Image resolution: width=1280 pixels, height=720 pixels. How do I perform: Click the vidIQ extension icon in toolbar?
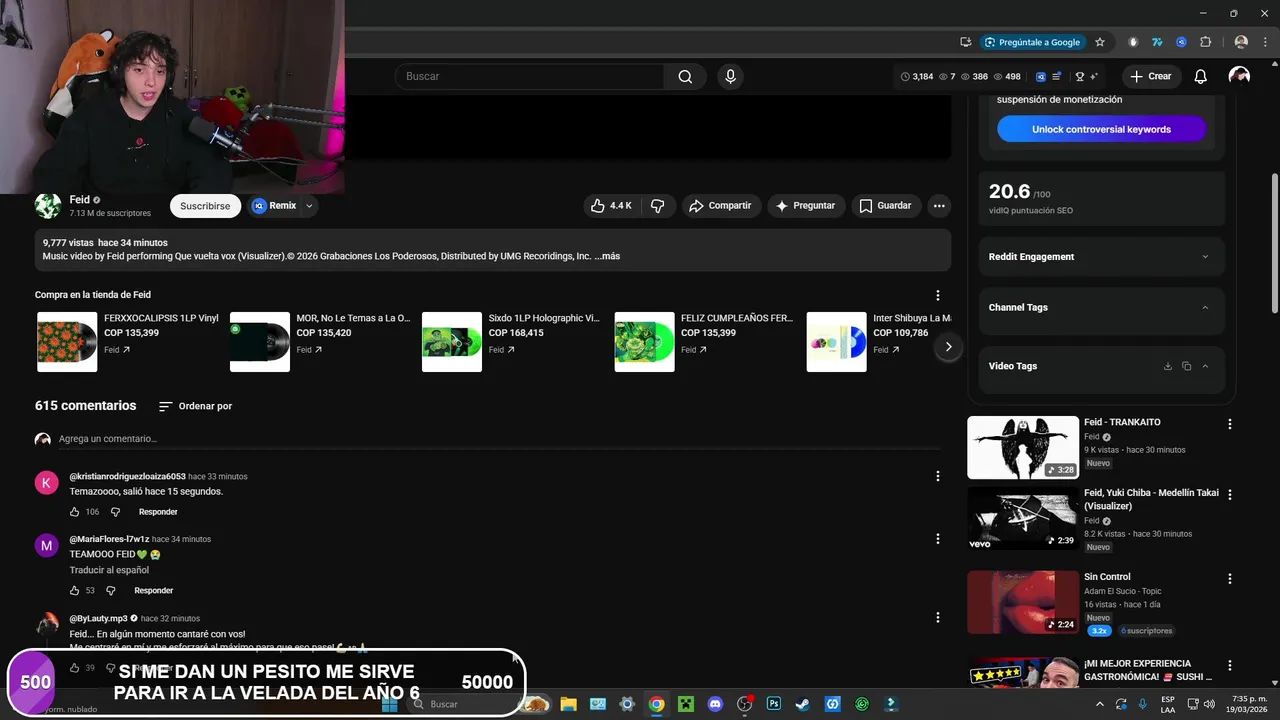pos(1181,42)
